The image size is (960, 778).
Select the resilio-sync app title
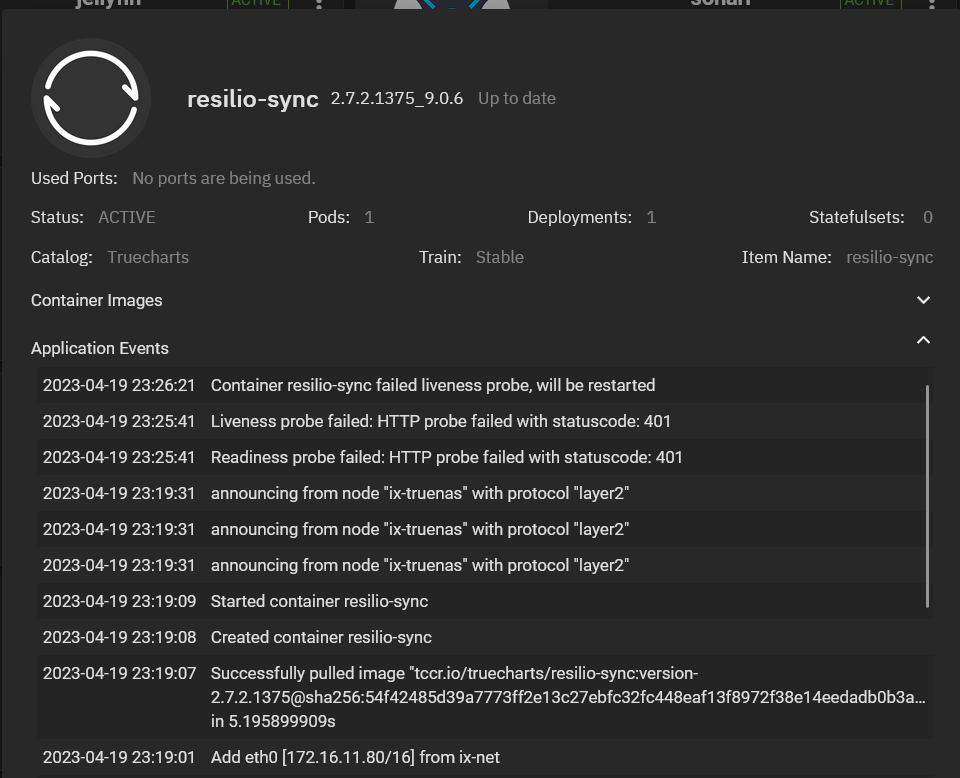[x=252, y=99]
